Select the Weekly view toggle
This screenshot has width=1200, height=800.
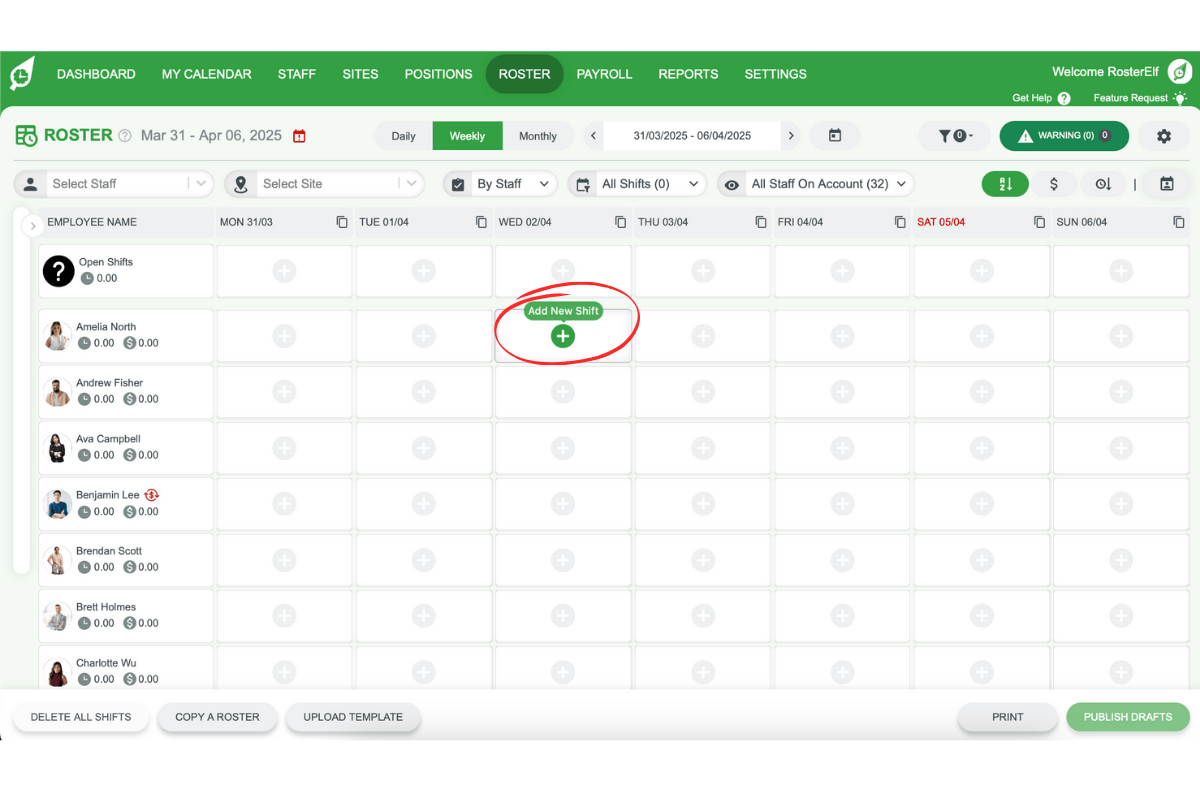coord(467,136)
